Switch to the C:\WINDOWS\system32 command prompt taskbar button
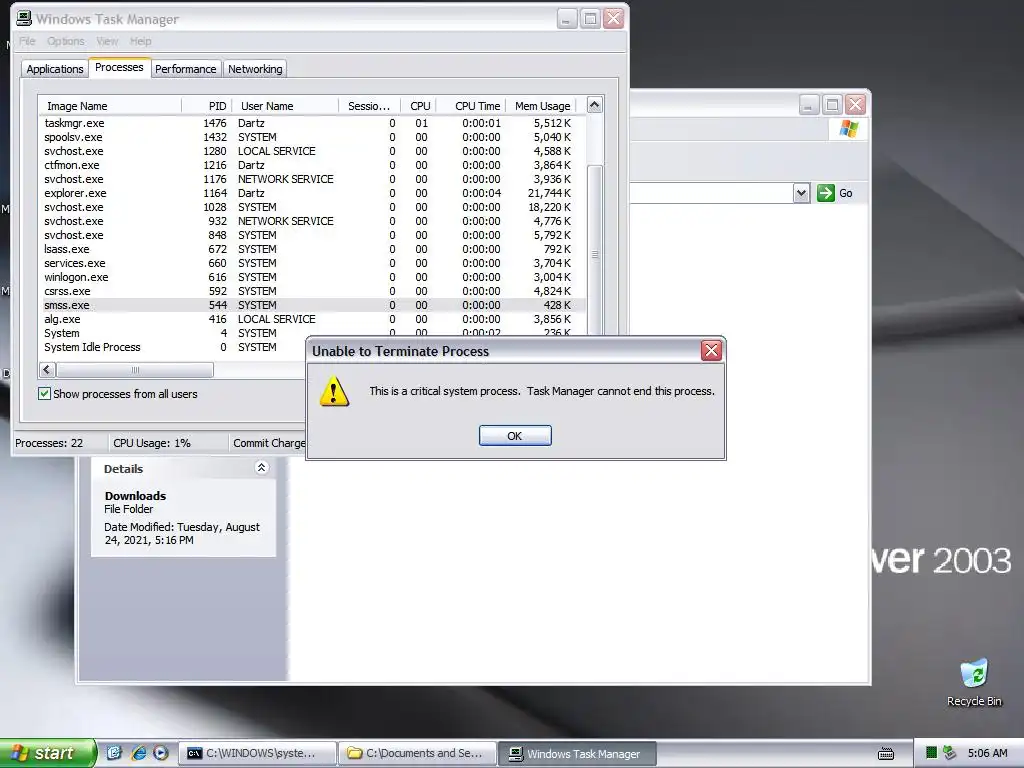1024x768 pixels. point(257,754)
